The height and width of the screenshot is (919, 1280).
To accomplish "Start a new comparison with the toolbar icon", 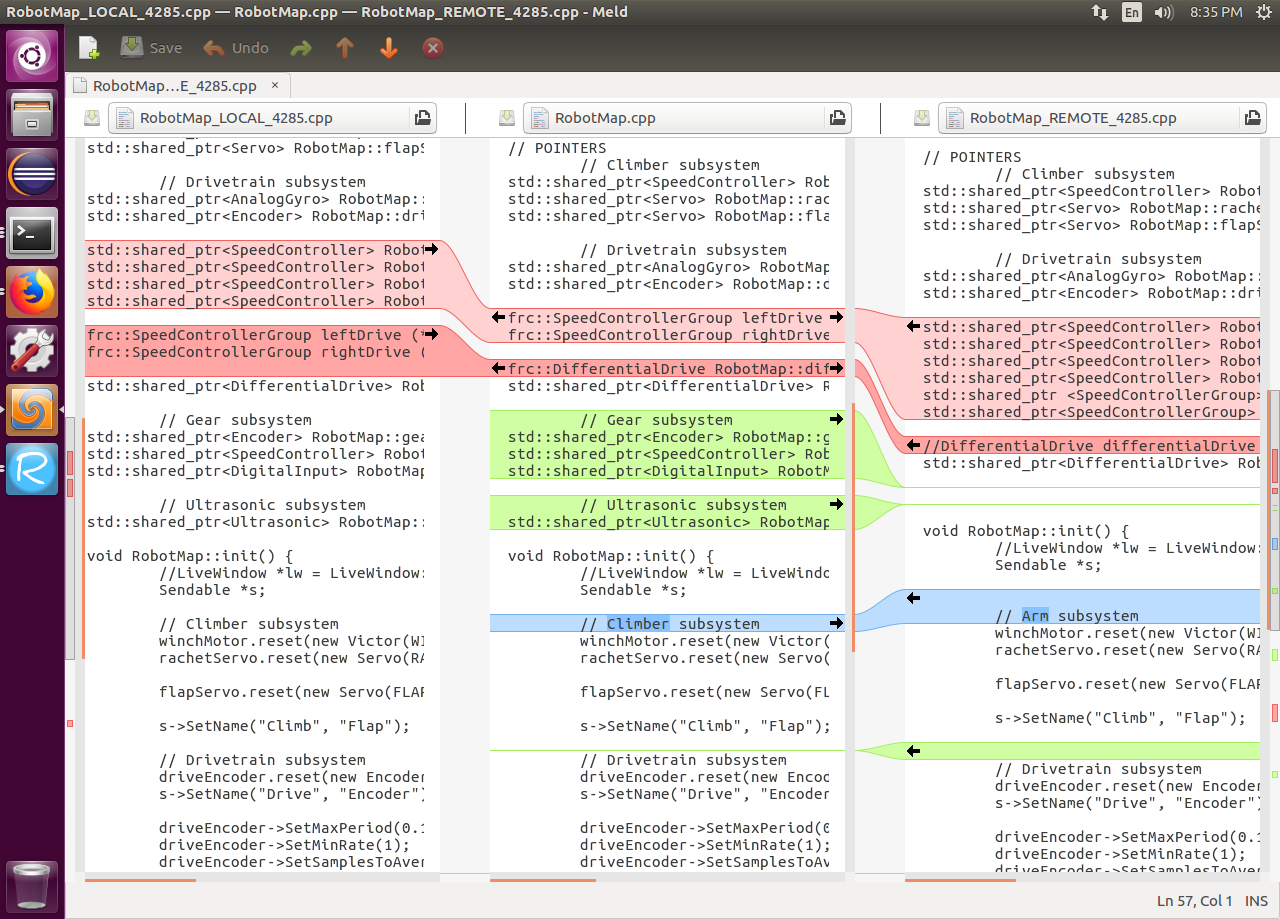I will [89, 48].
